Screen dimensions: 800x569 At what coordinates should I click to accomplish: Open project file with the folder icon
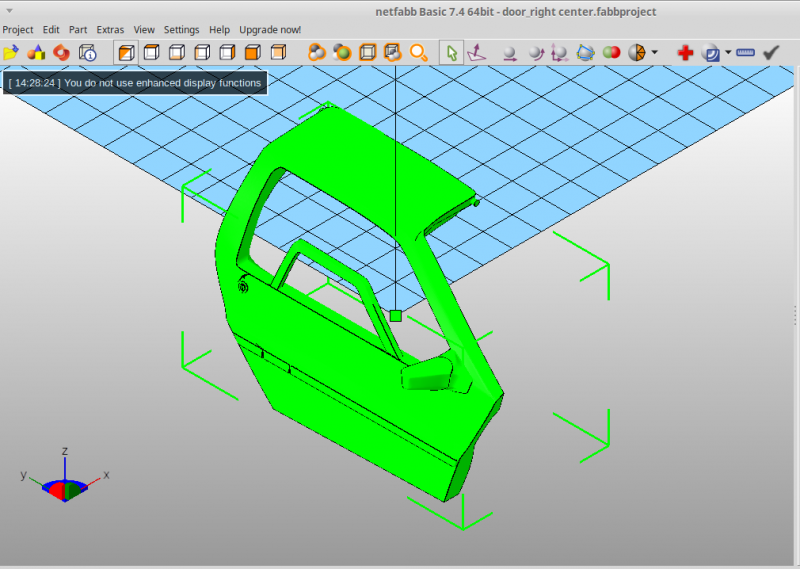tap(11, 53)
